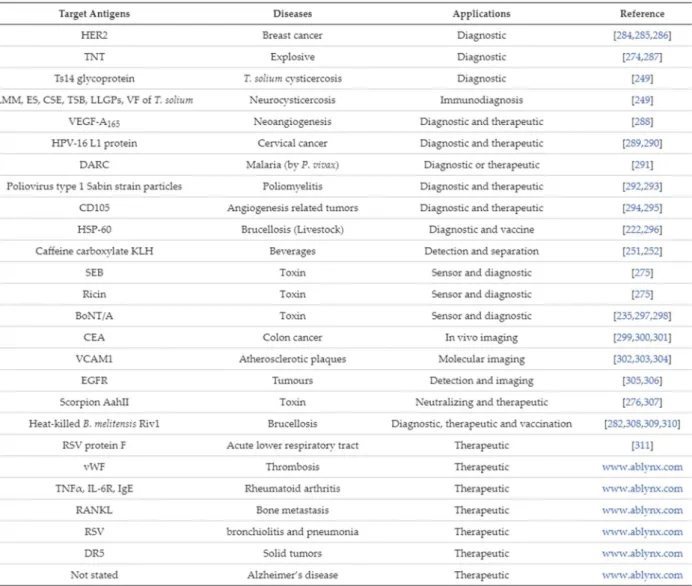
Task: Click the Caffeine carboxylate KLH cell
Action: click(94, 252)
